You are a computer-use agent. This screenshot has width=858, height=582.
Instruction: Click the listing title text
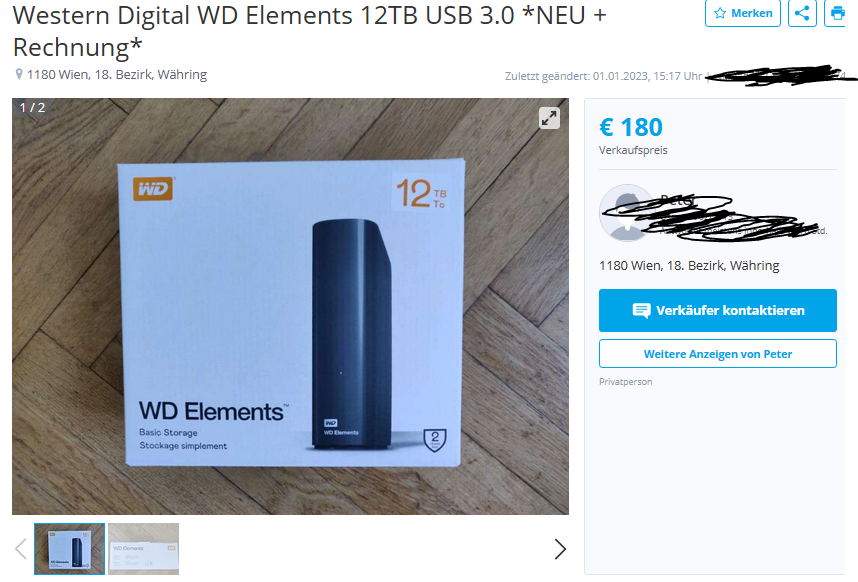[310, 31]
